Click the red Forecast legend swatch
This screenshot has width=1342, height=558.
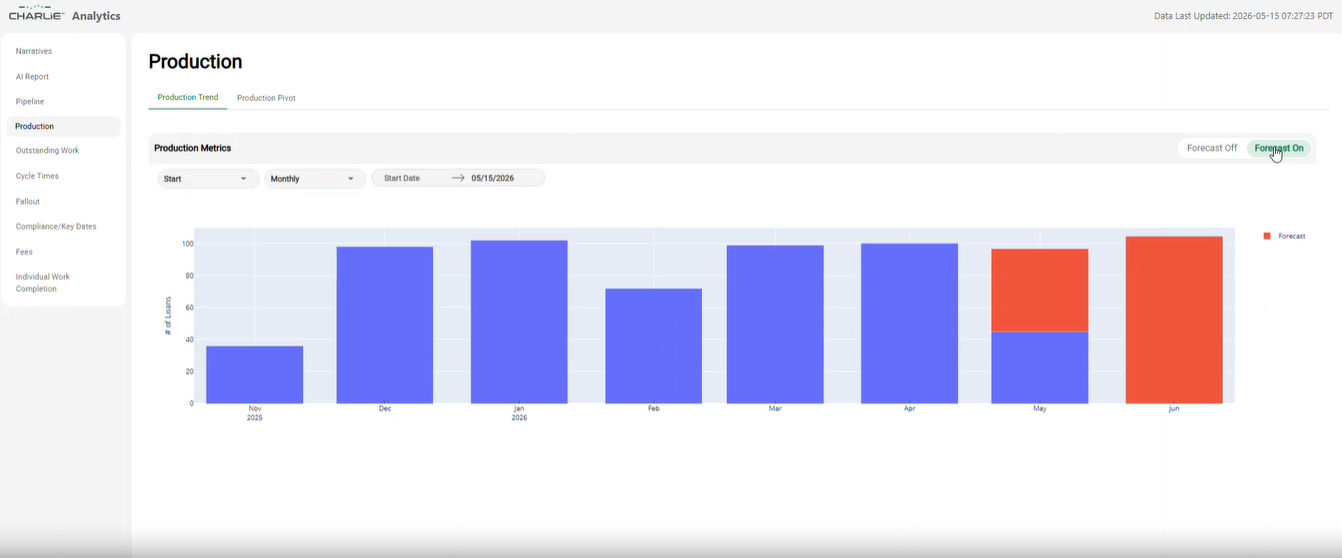pos(1267,236)
